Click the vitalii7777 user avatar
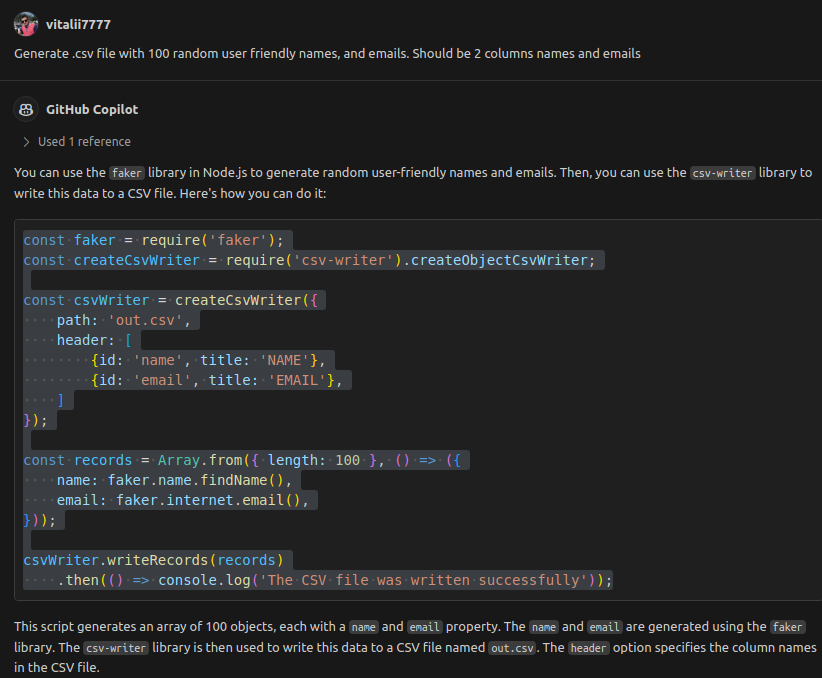 point(26,24)
